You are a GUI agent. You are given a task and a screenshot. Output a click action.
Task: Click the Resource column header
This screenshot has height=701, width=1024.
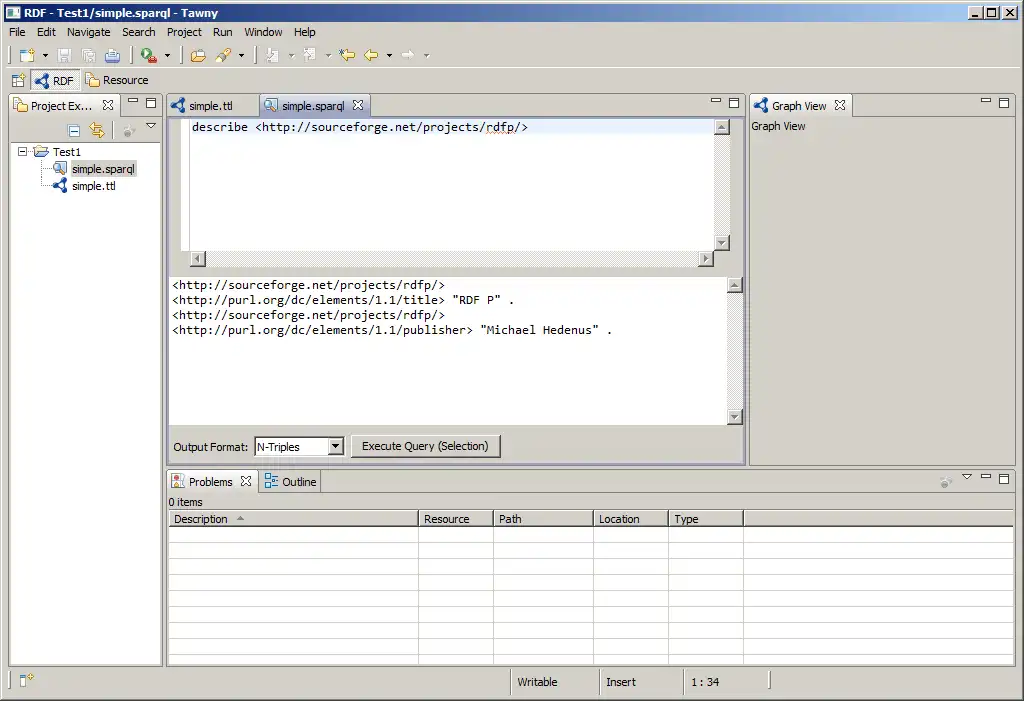pos(456,519)
